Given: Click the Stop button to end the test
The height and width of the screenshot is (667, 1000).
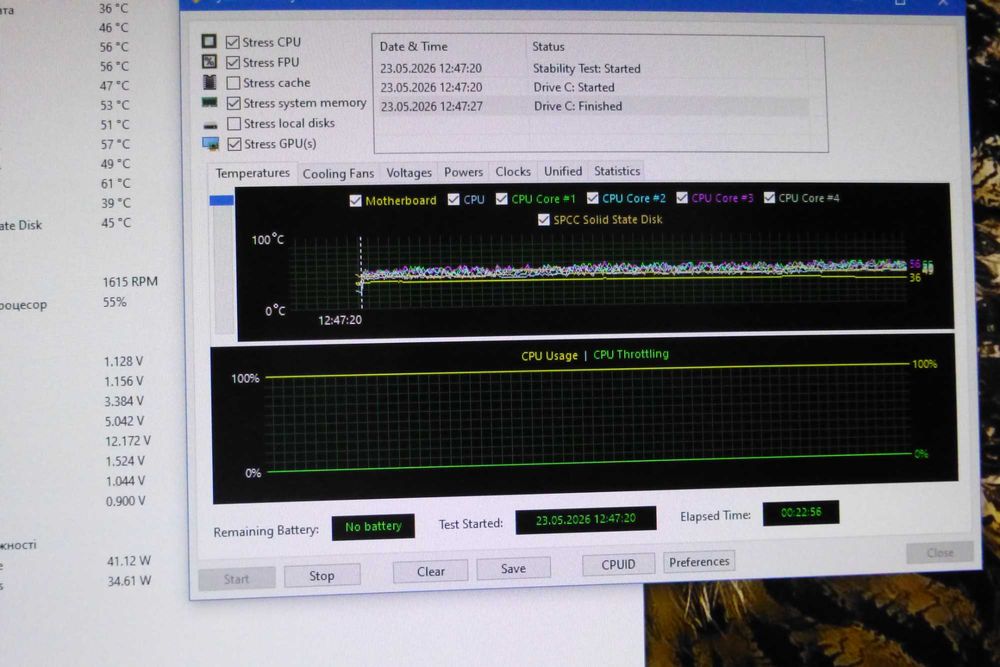Looking at the screenshot, I should click(x=322, y=576).
